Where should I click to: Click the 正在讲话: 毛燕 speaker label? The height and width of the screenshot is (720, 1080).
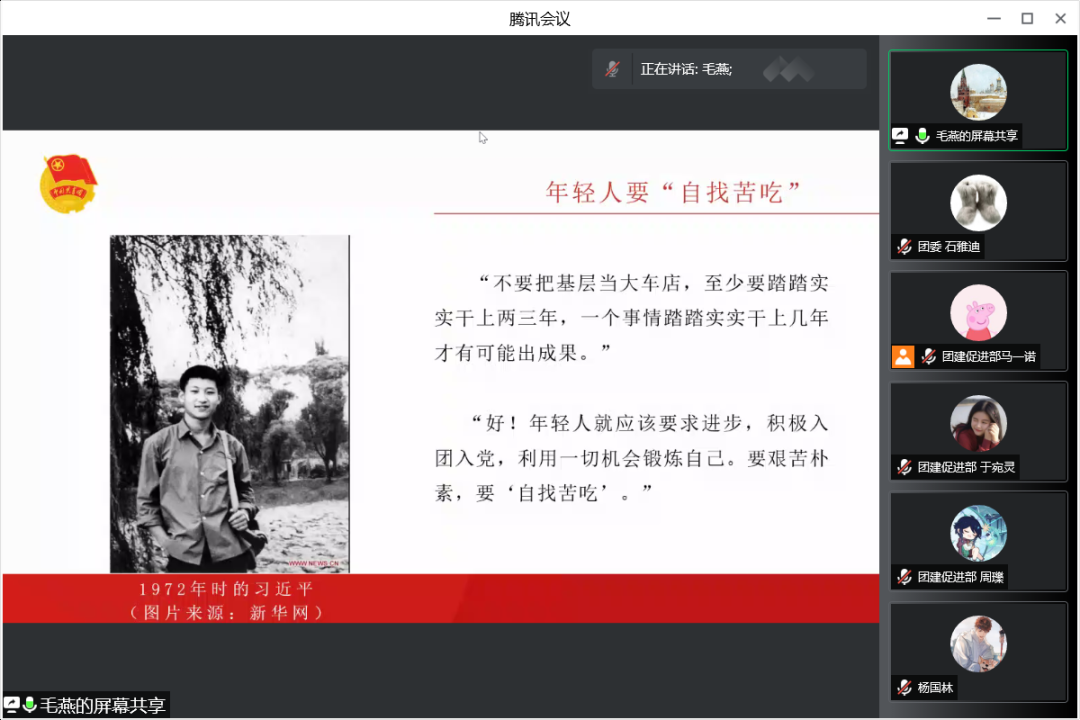tap(686, 69)
